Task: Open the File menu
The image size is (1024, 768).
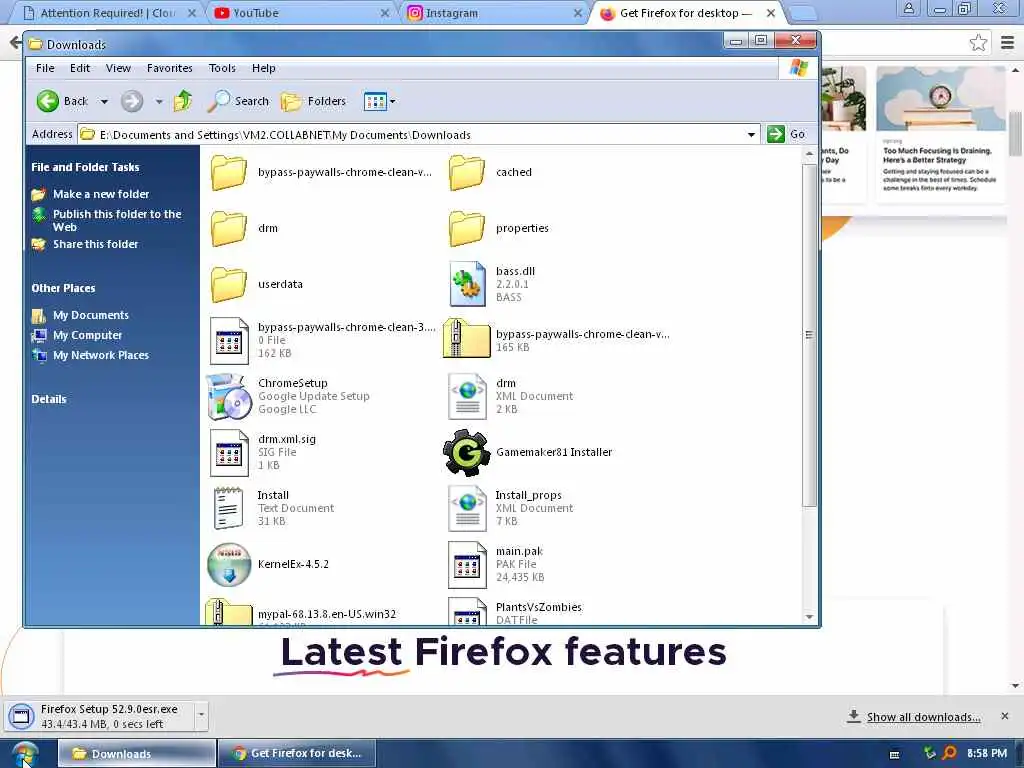Action: pos(45,68)
